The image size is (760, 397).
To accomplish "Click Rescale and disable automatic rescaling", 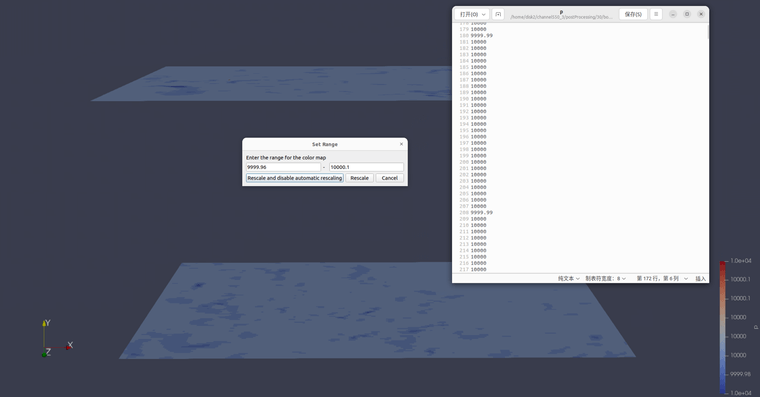I will (295, 178).
